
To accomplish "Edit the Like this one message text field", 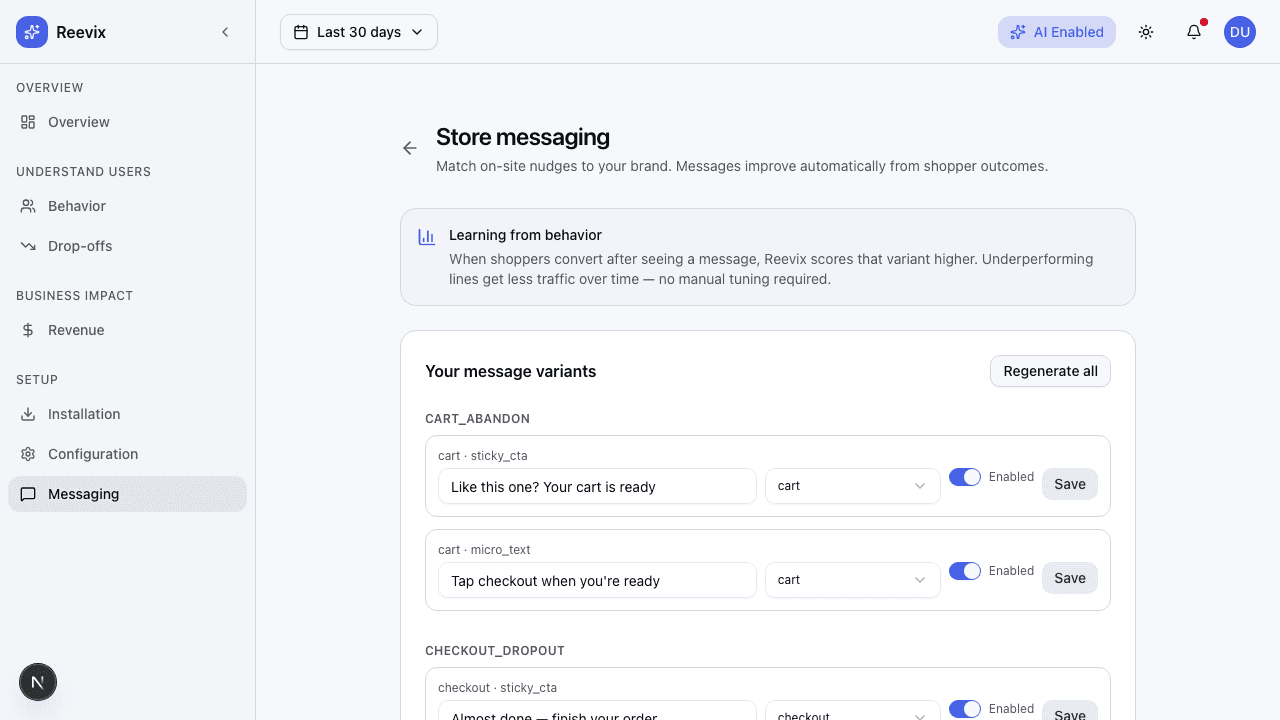I will (x=597, y=486).
